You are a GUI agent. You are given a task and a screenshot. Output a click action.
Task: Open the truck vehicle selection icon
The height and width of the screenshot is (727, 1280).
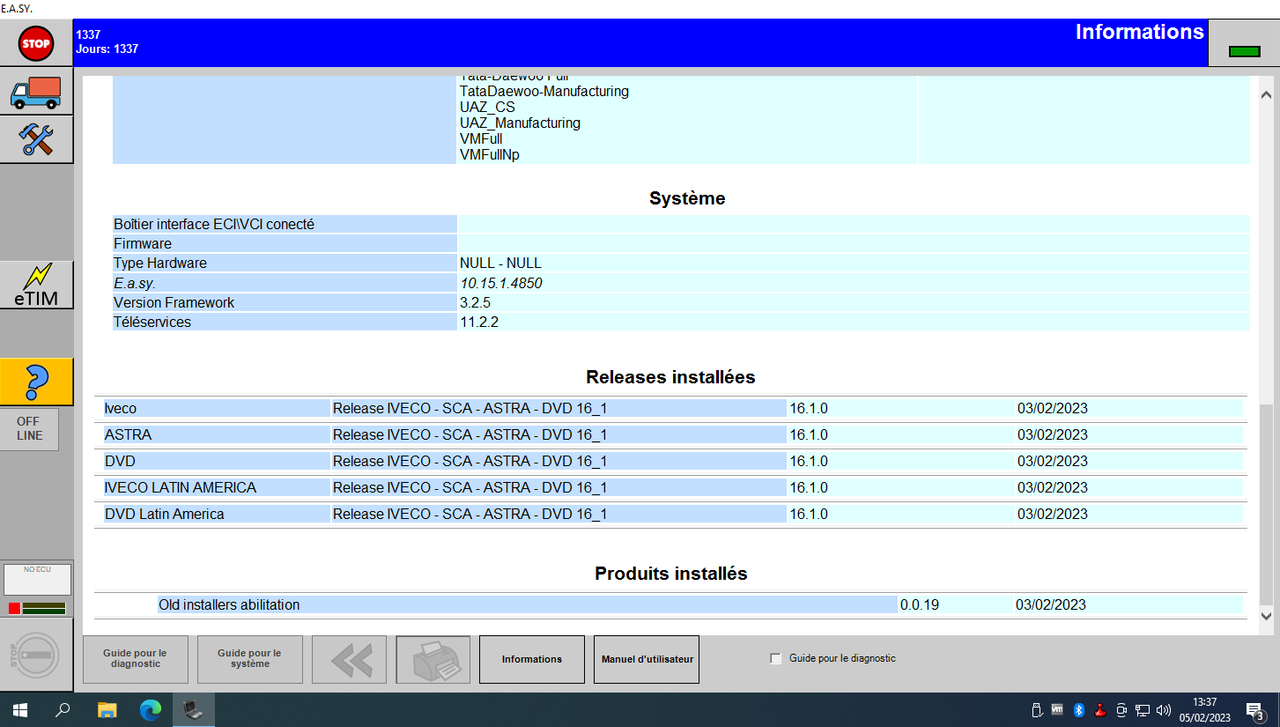pyautogui.click(x=36, y=92)
